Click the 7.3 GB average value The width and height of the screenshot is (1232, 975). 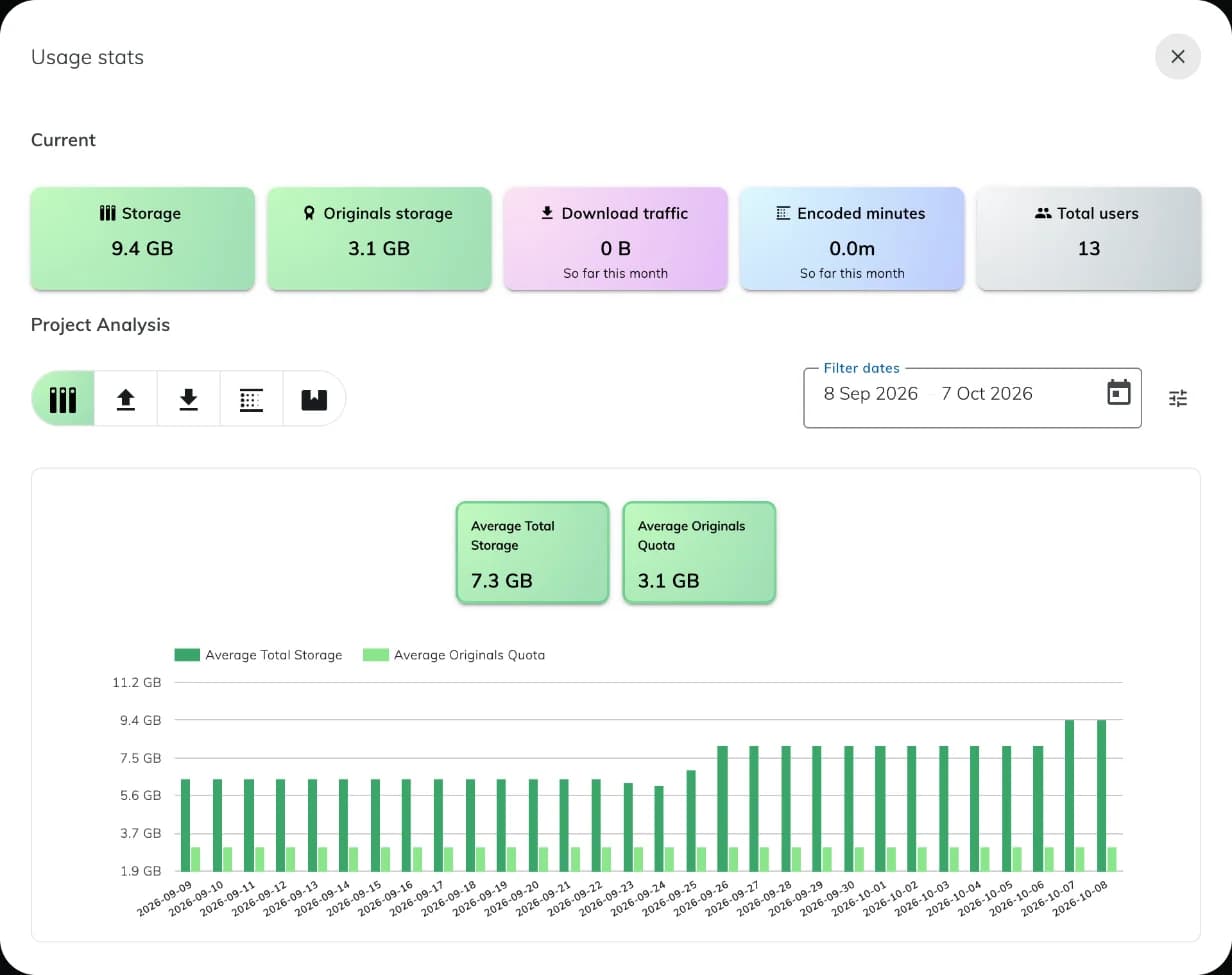coord(501,580)
